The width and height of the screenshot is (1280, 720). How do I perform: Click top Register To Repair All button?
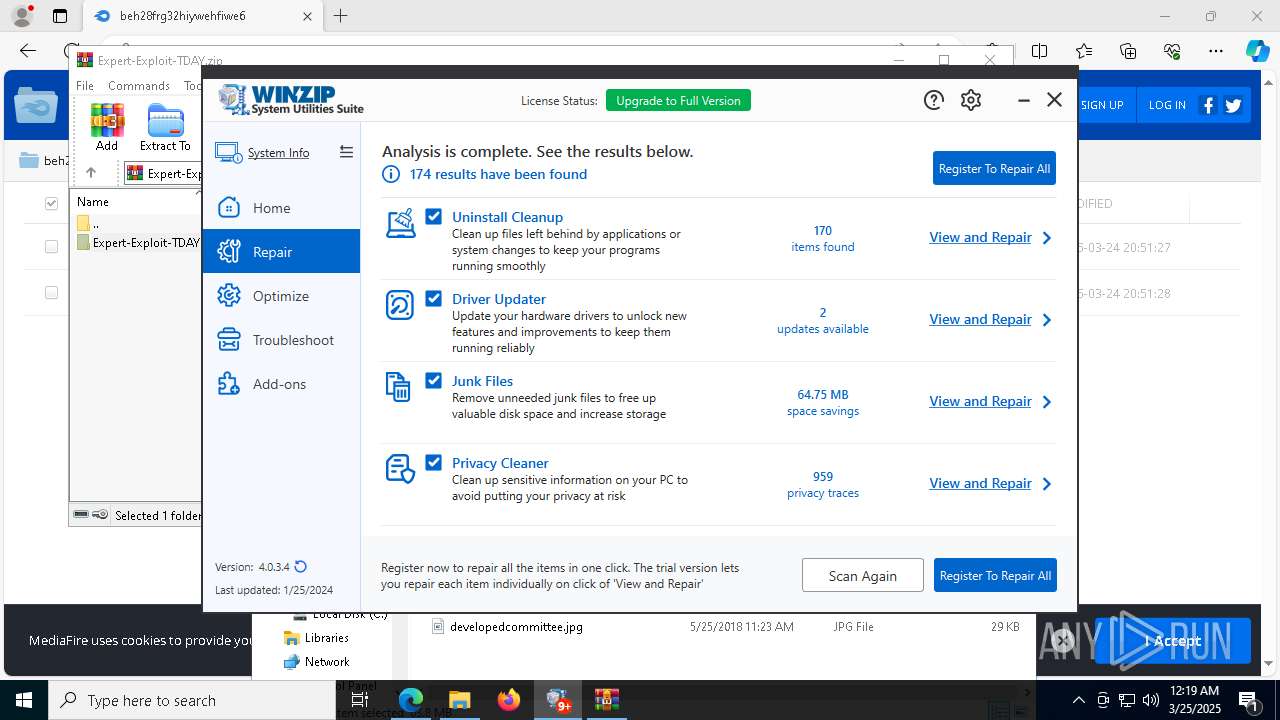coord(994,168)
